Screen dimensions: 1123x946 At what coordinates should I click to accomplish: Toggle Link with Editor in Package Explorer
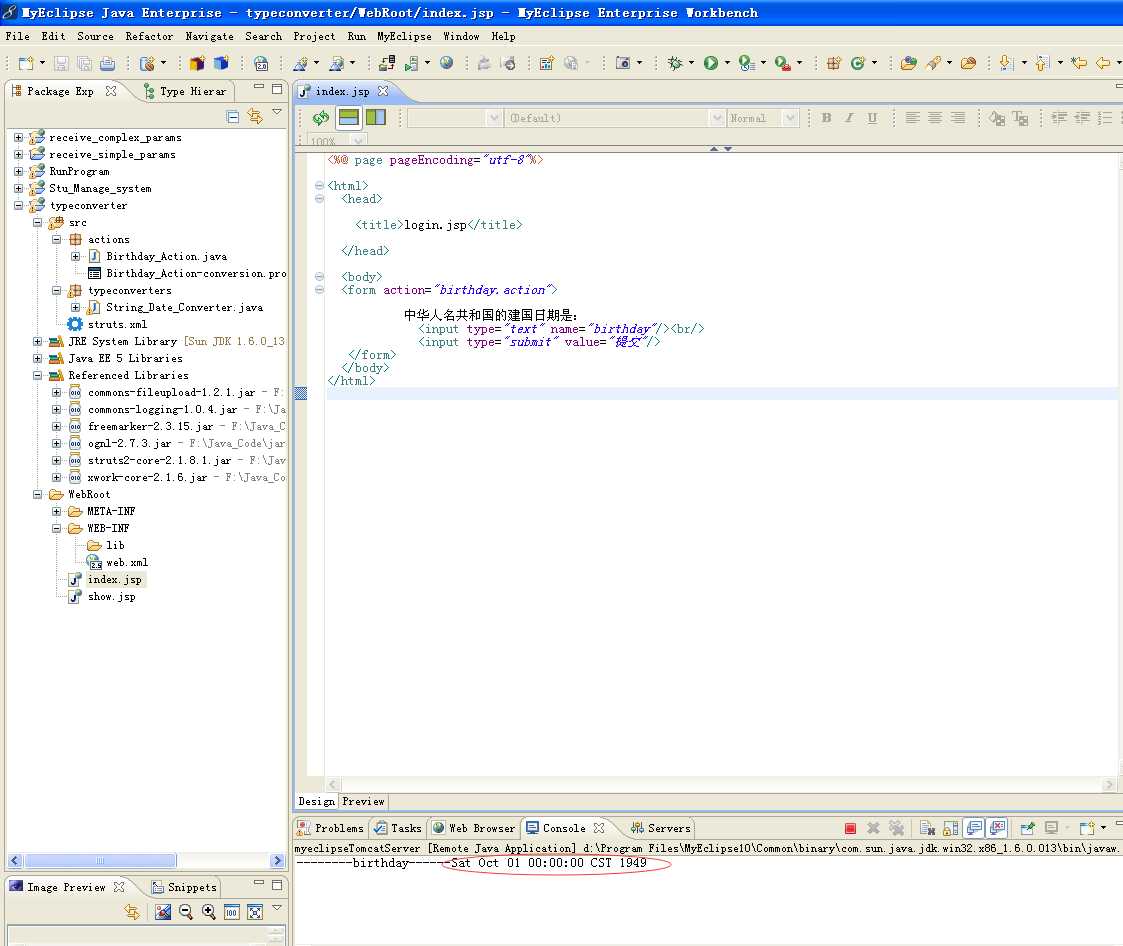(x=255, y=116)
